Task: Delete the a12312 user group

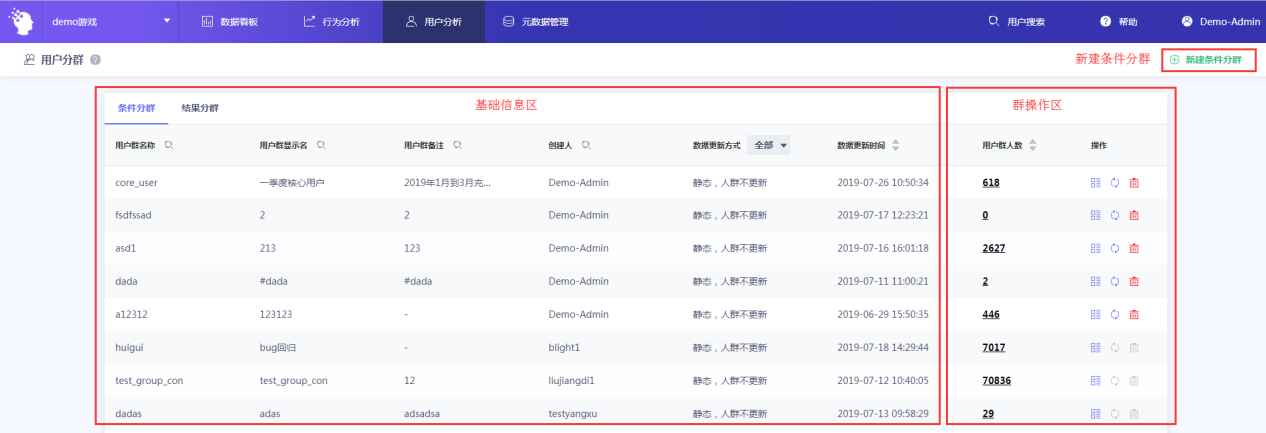Action: click(x=1134, y=315)
